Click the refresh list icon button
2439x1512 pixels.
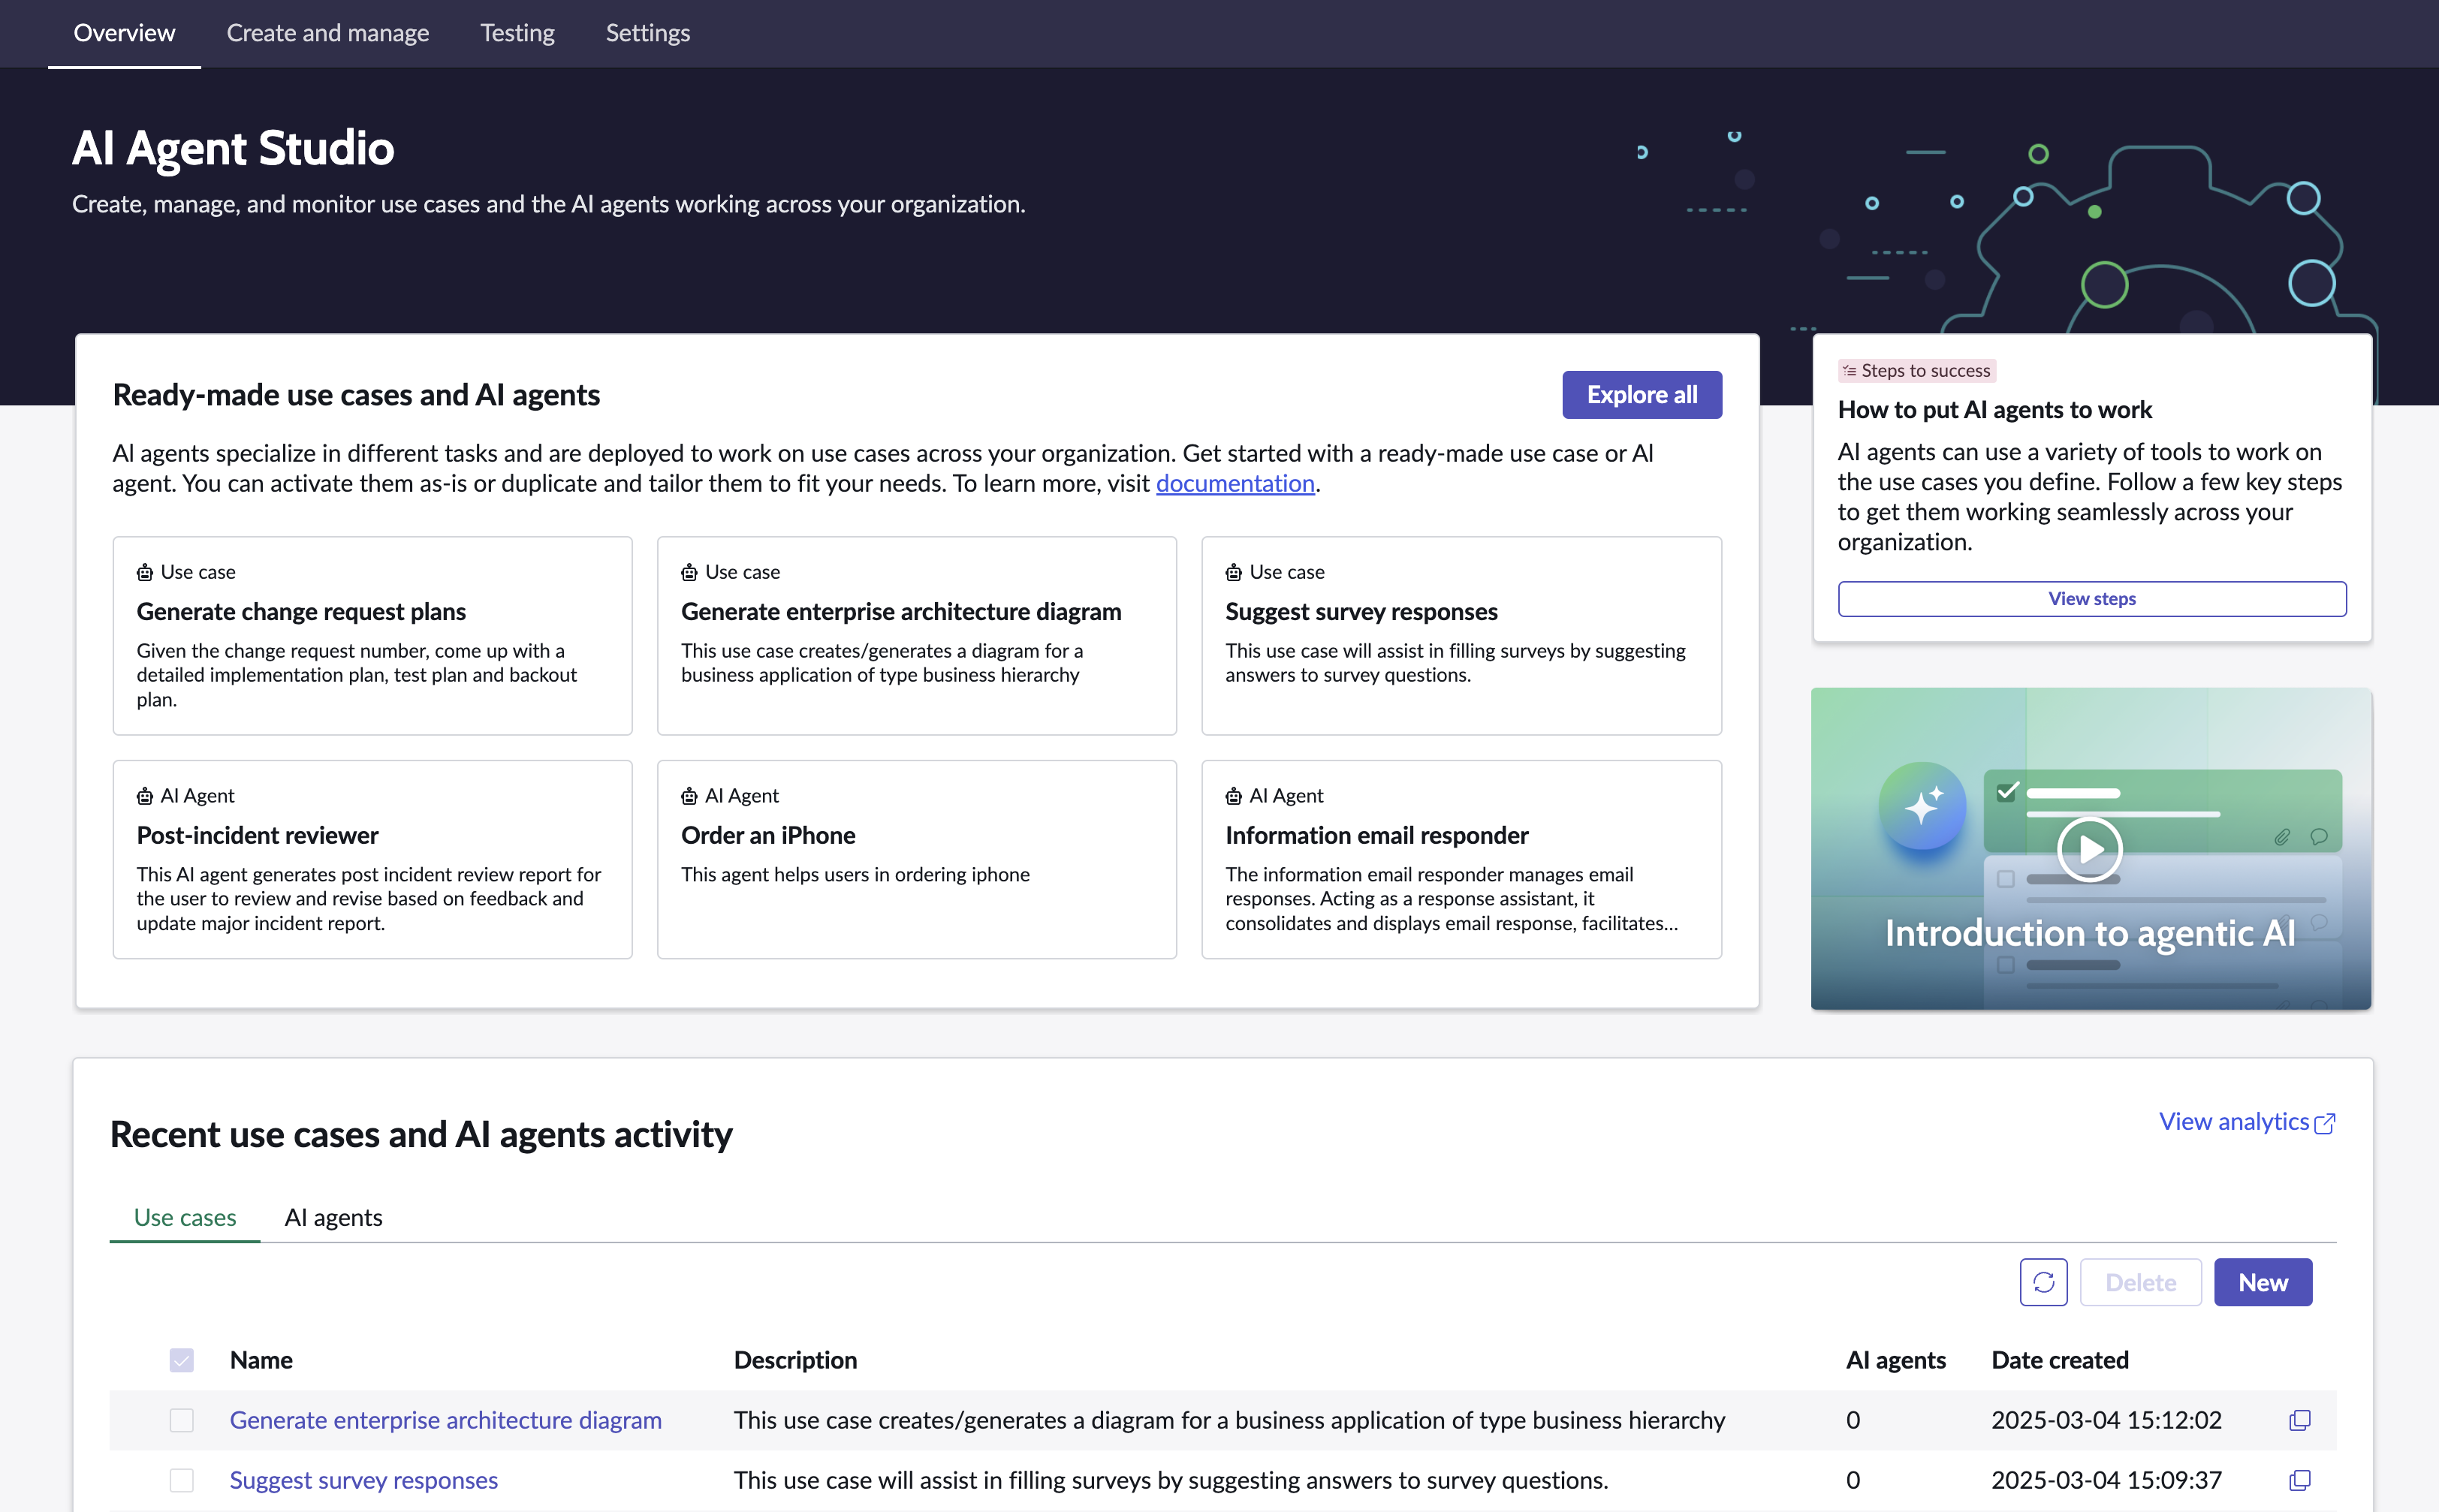(x=2043, y=1282)
